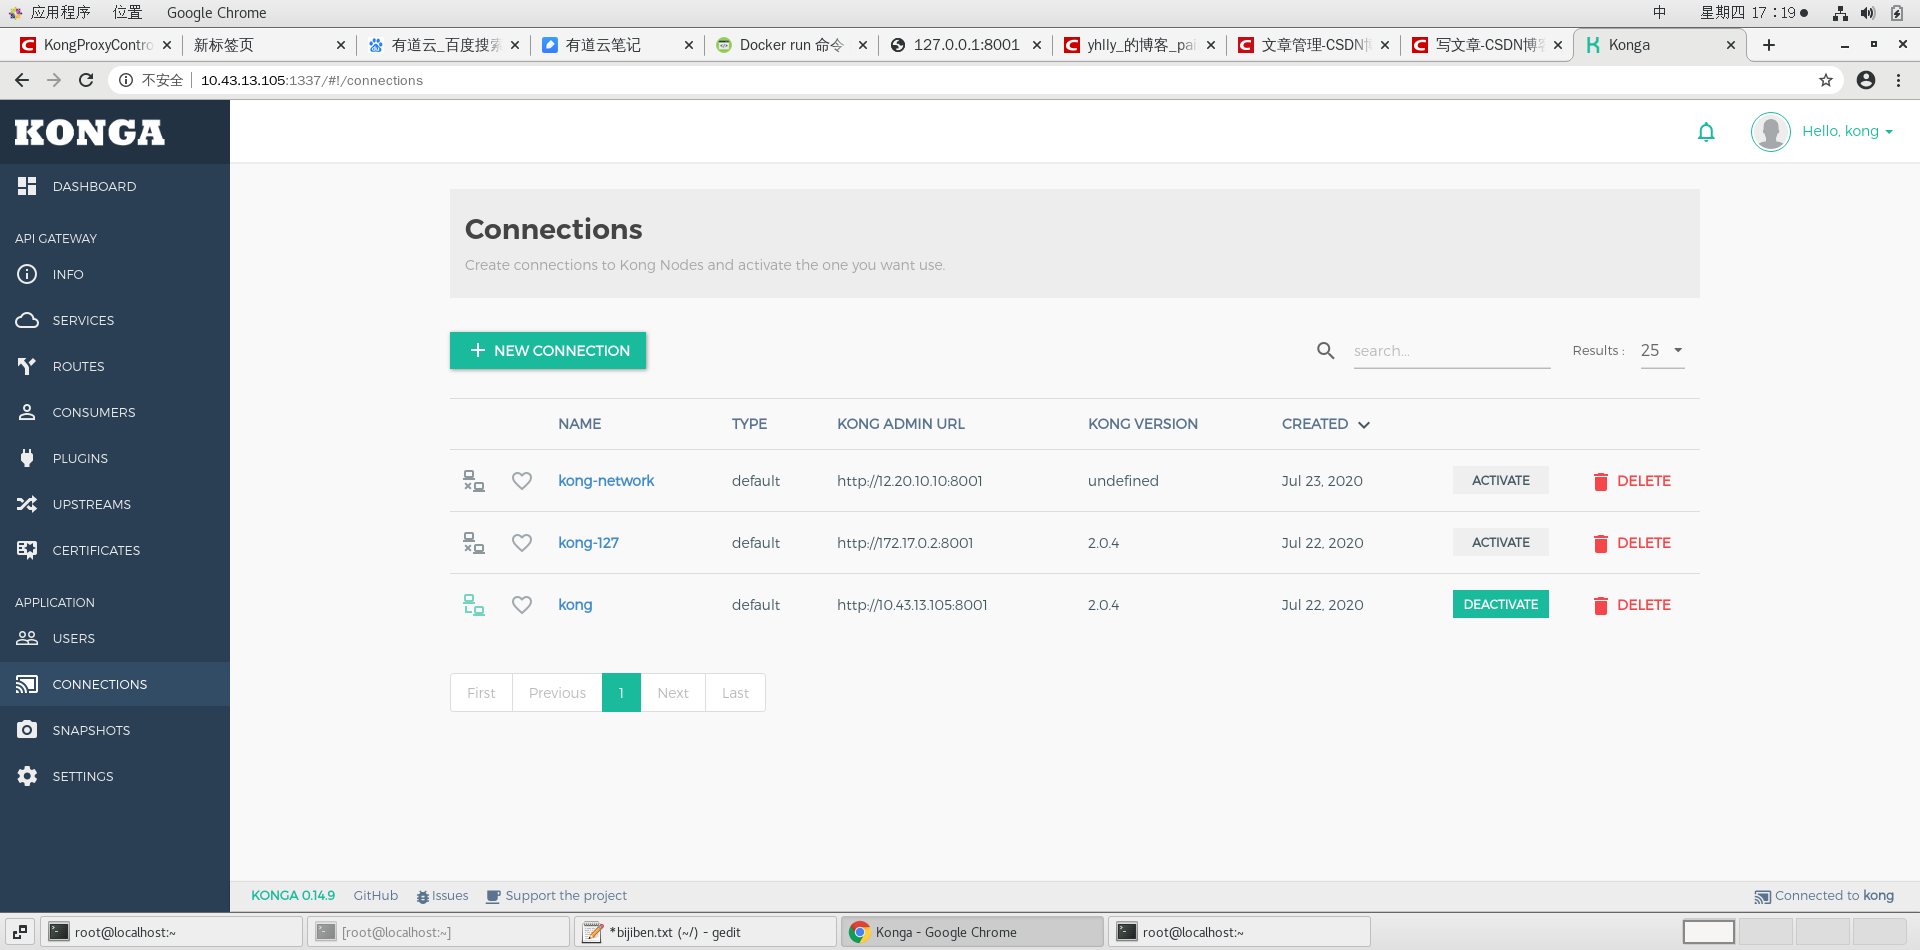
Task: Change Results count via the 25 dropdown
Action: pos(1660,350)
